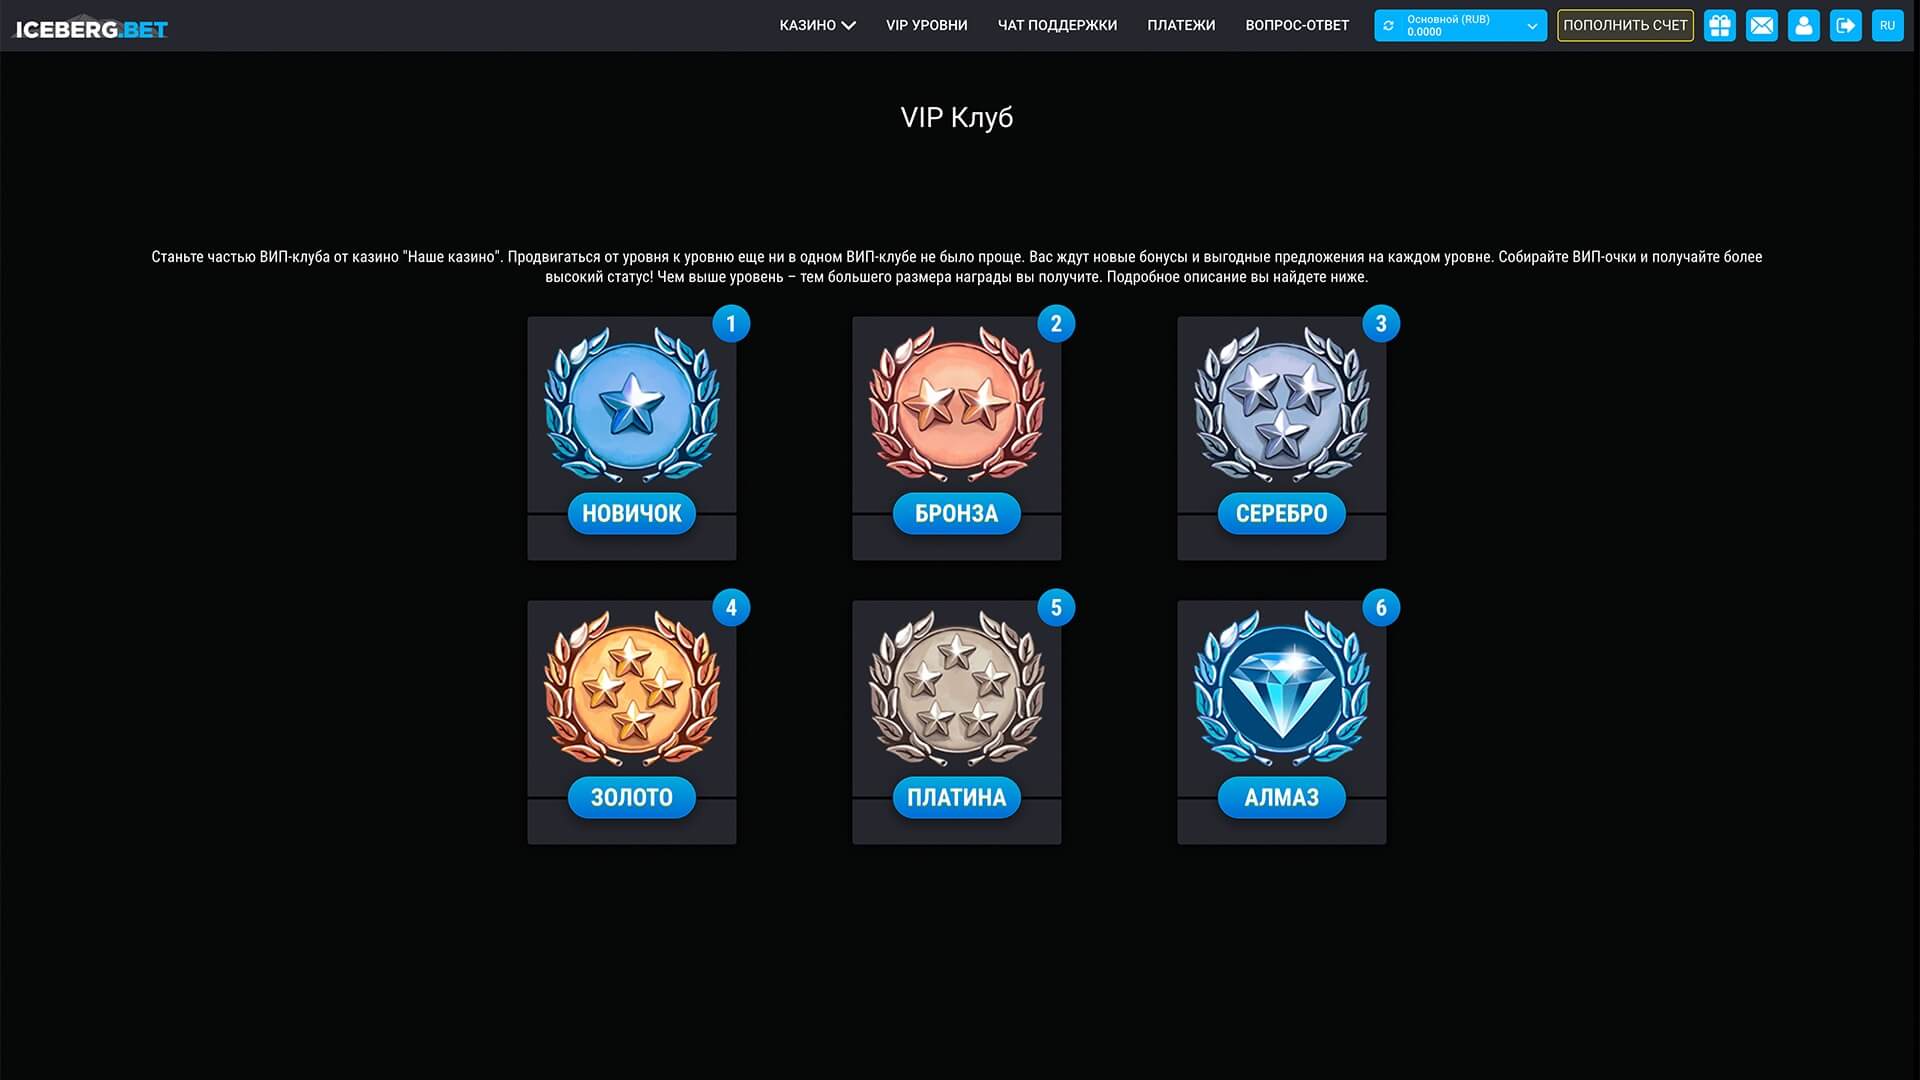1920x1080 pixels.
Task: Click the Пополнить счет button
Action: [1625, 26]
